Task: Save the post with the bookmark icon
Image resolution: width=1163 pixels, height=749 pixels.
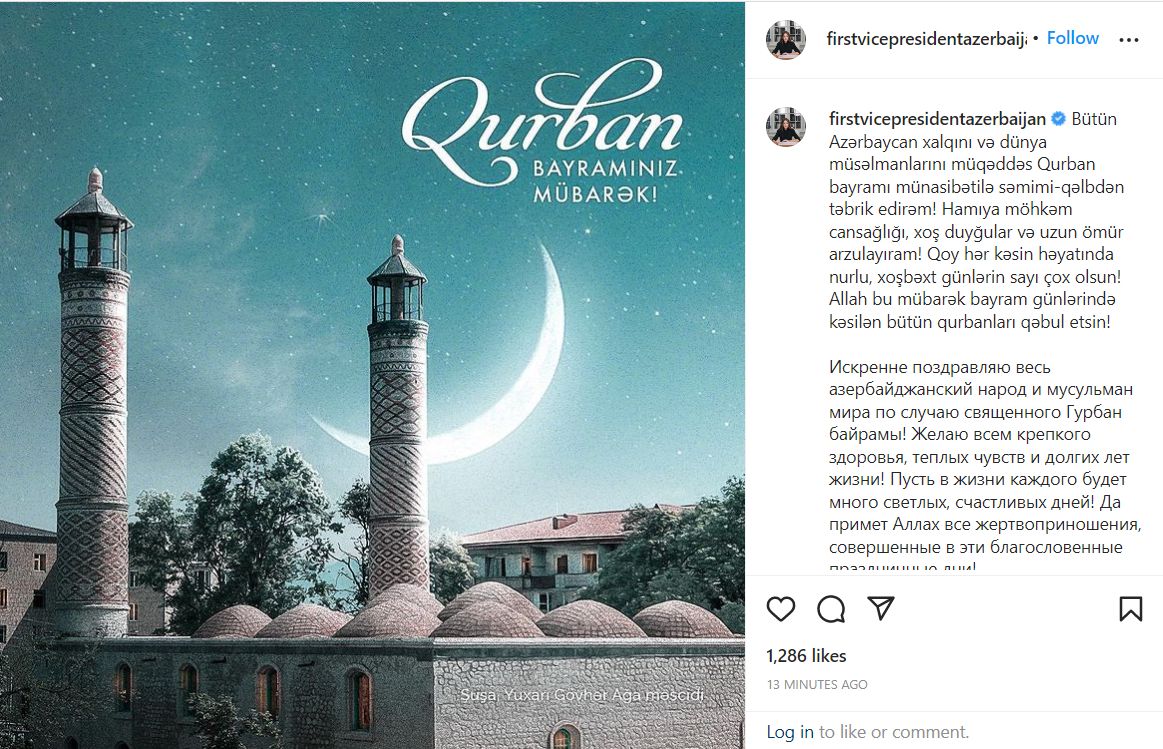Action: (x=1130, y=609)
